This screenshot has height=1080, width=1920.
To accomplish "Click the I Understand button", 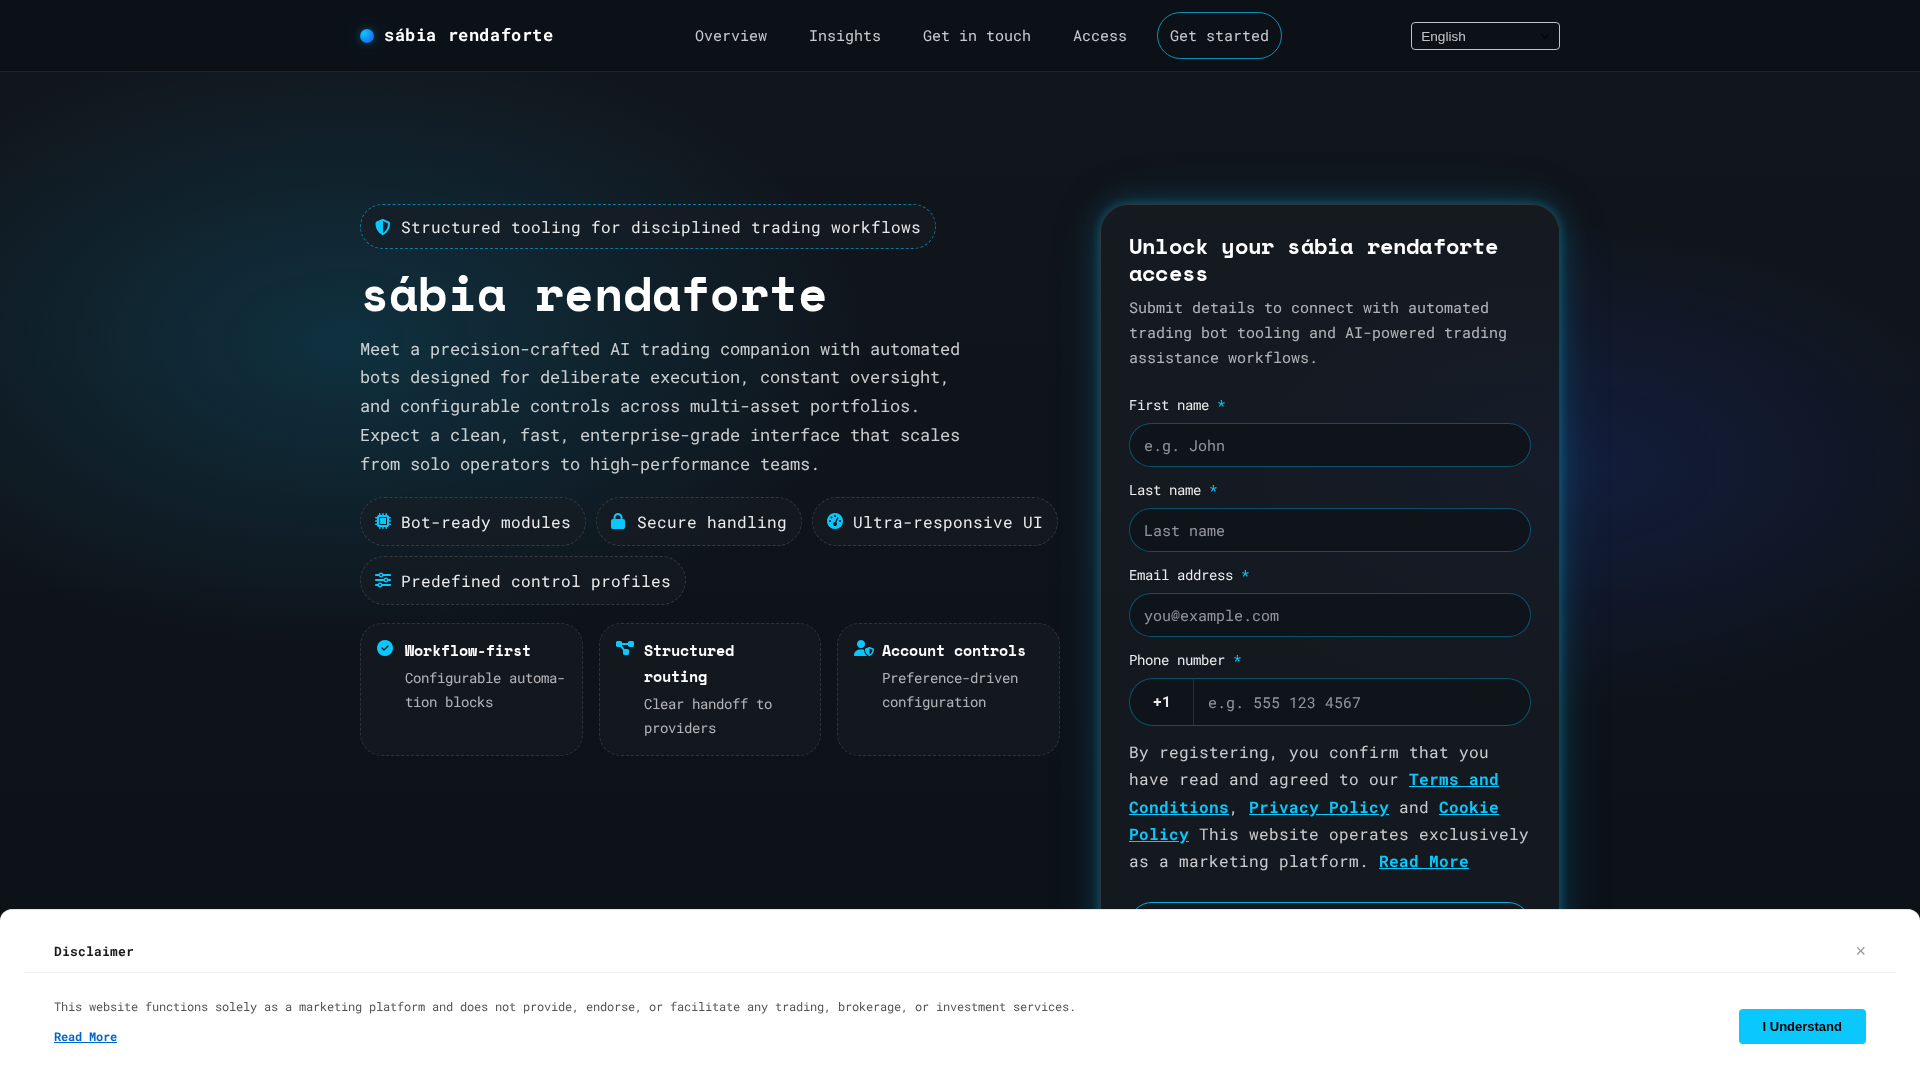I will click(1802, 1026).
